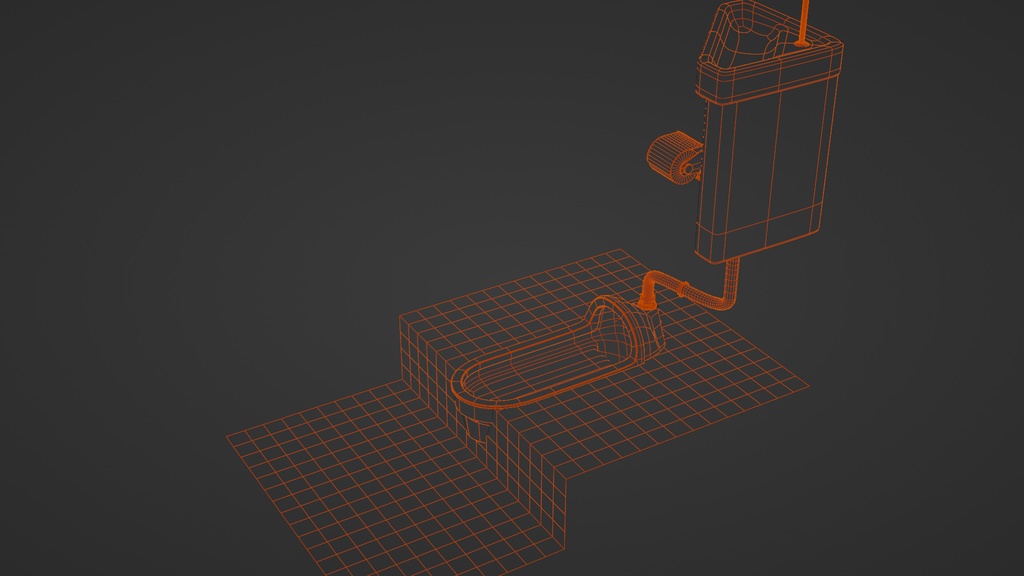
Task: Select the supply pipe above the cistern
Action: click(x=803, y=20)
